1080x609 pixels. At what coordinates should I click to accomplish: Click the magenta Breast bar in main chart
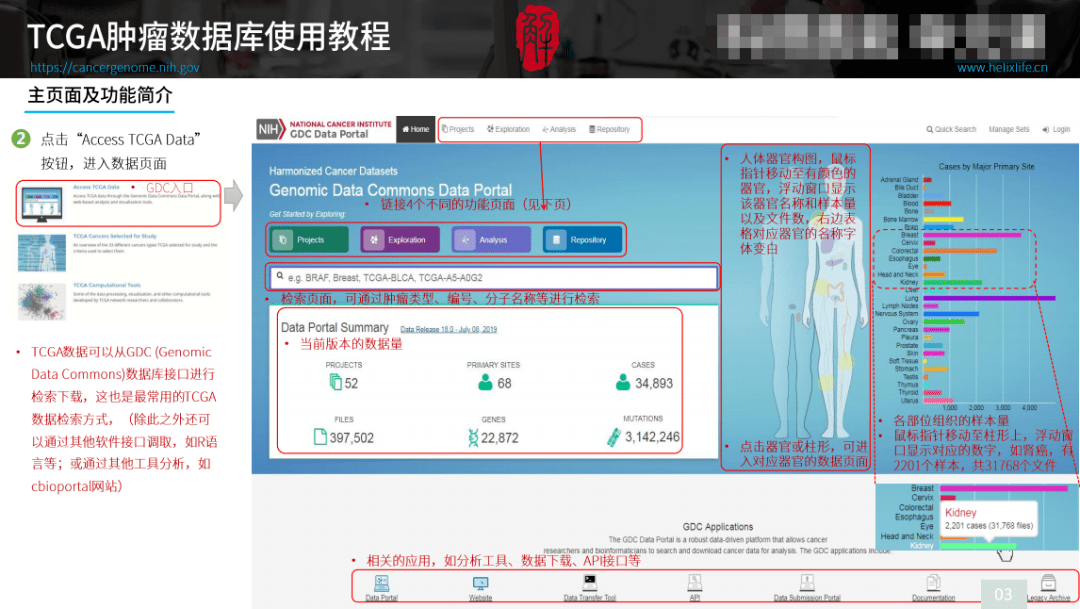click(x=972, y=235)
